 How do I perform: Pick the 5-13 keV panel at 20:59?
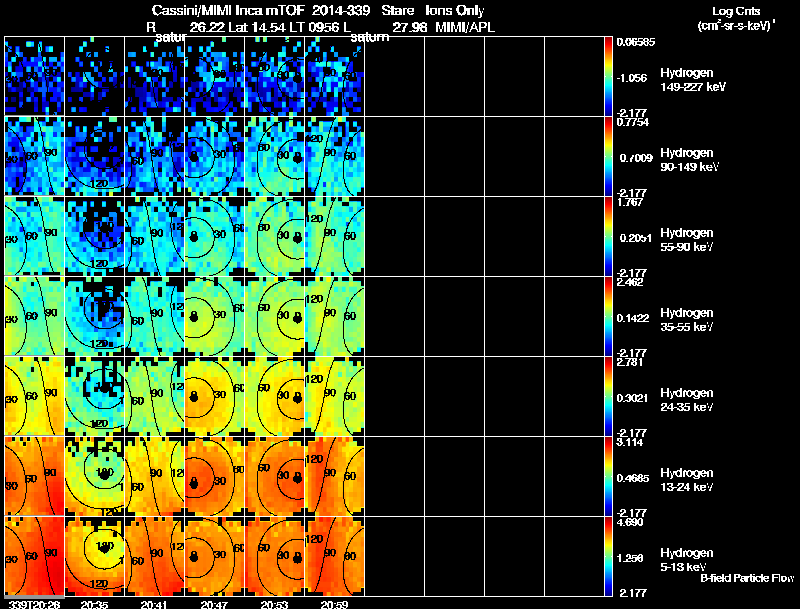click(335, 556)
